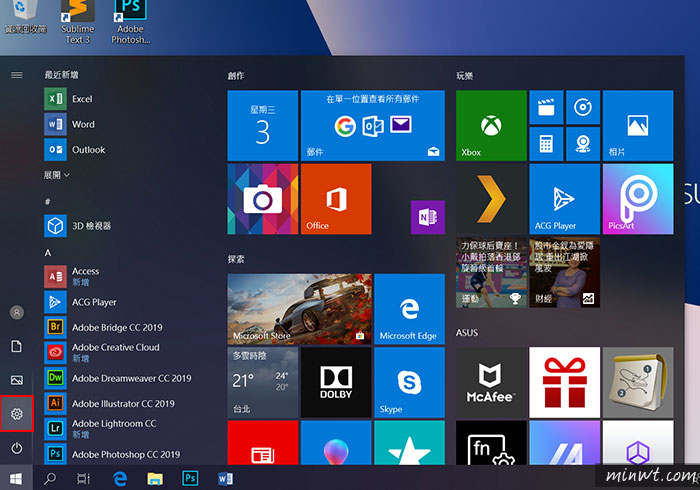Launch ACG Player from app list
This screenshot has width=700, height=490.
81,302
